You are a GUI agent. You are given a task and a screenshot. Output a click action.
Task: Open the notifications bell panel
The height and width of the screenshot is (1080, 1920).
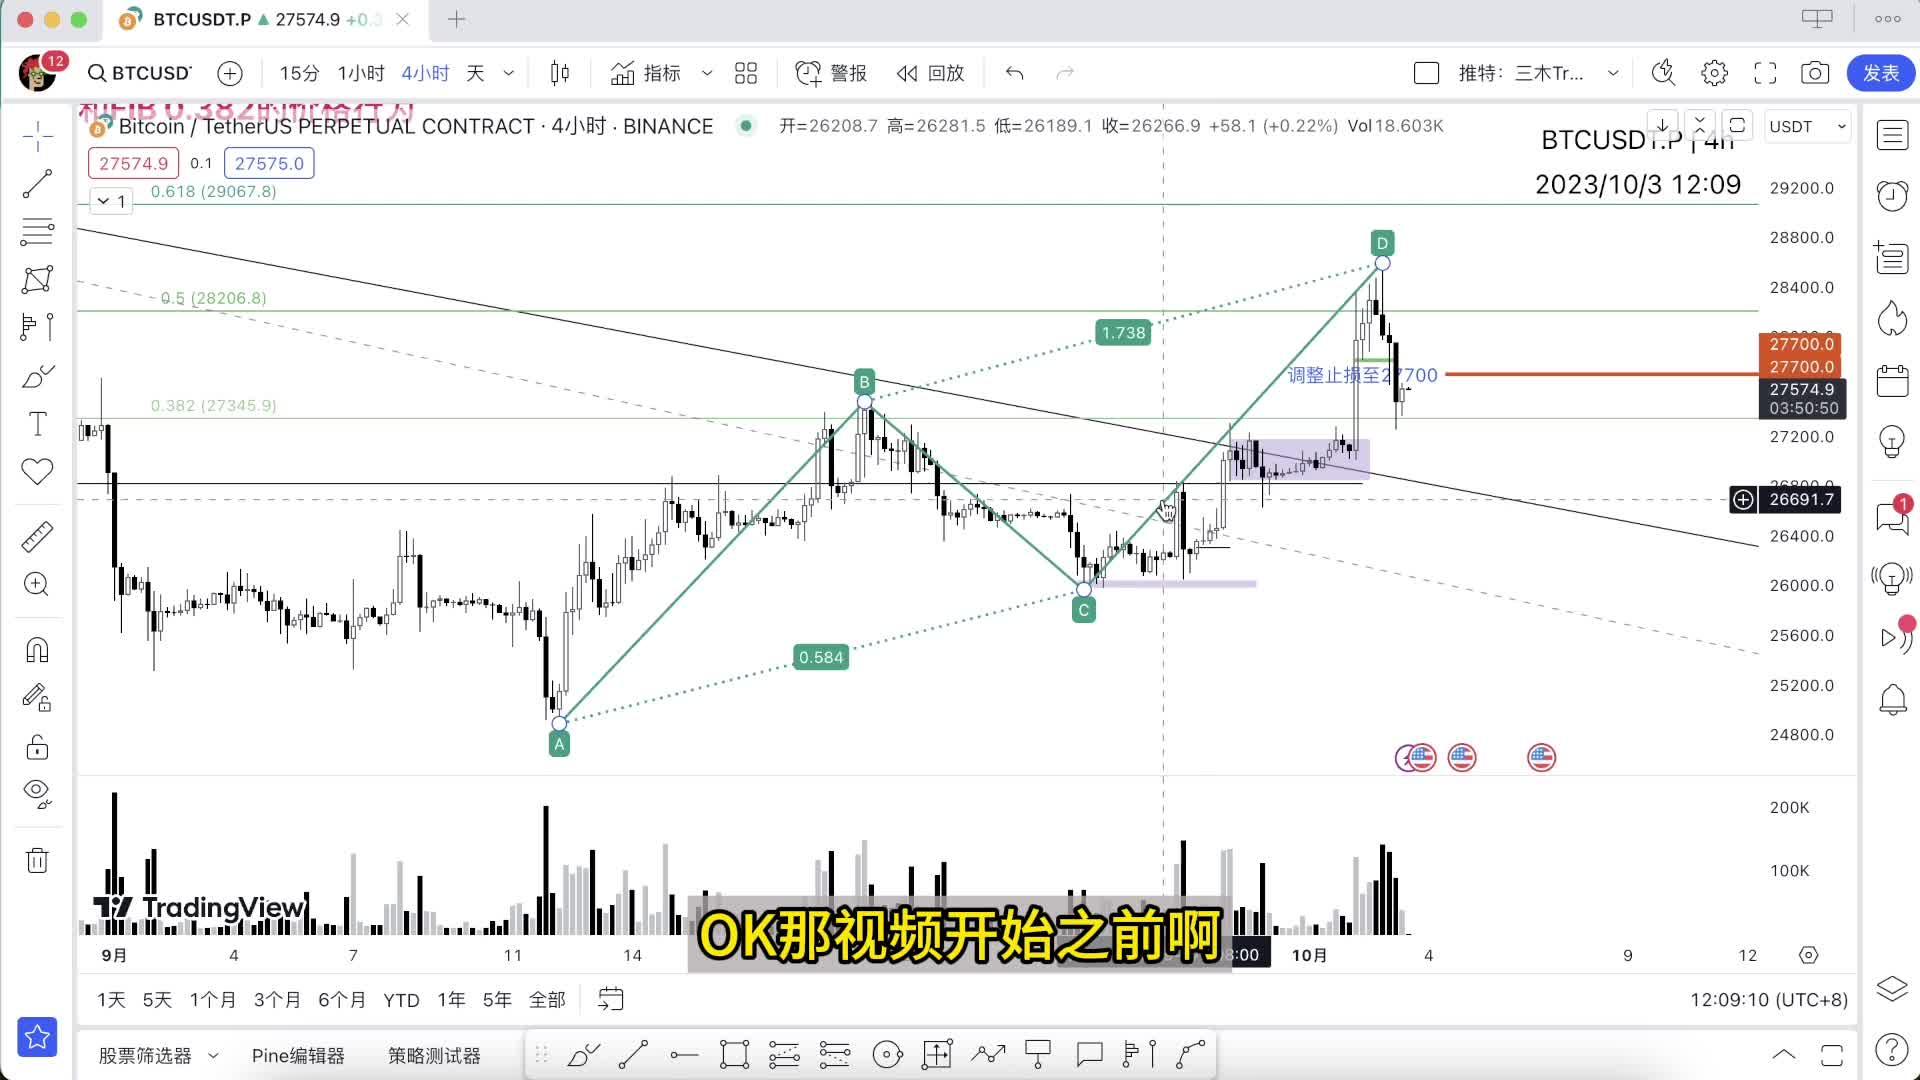(x=1892, y=699)
